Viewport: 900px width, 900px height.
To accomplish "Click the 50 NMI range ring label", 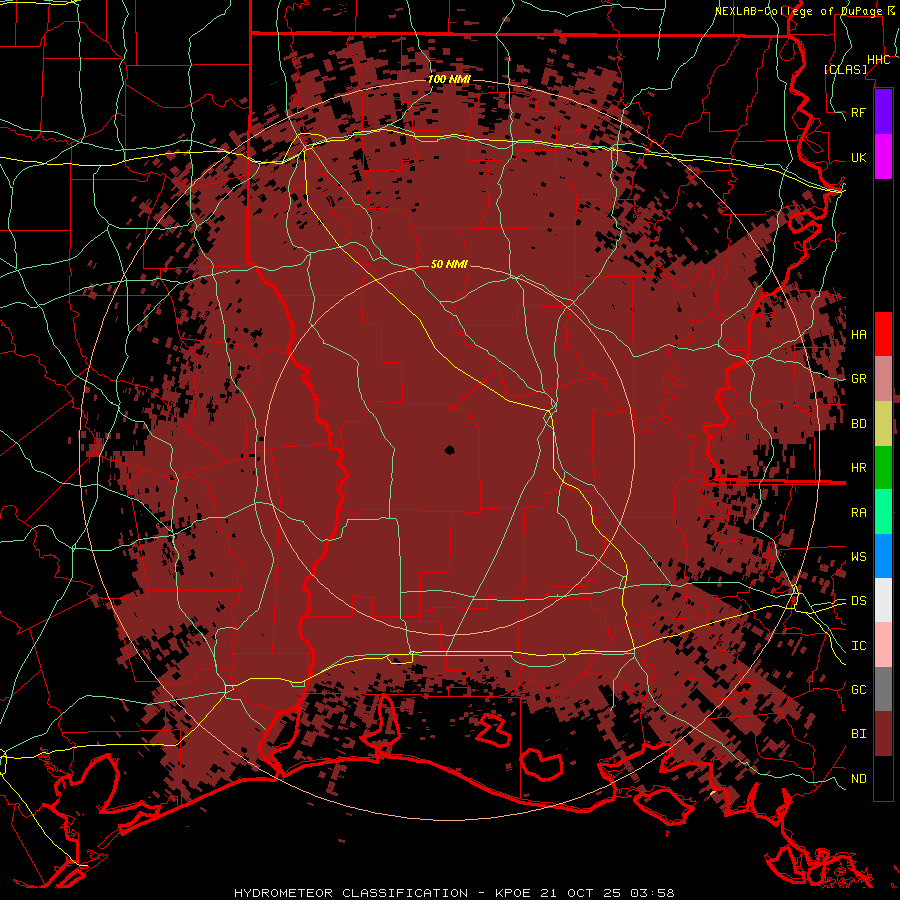I will (x=449, y=264).
